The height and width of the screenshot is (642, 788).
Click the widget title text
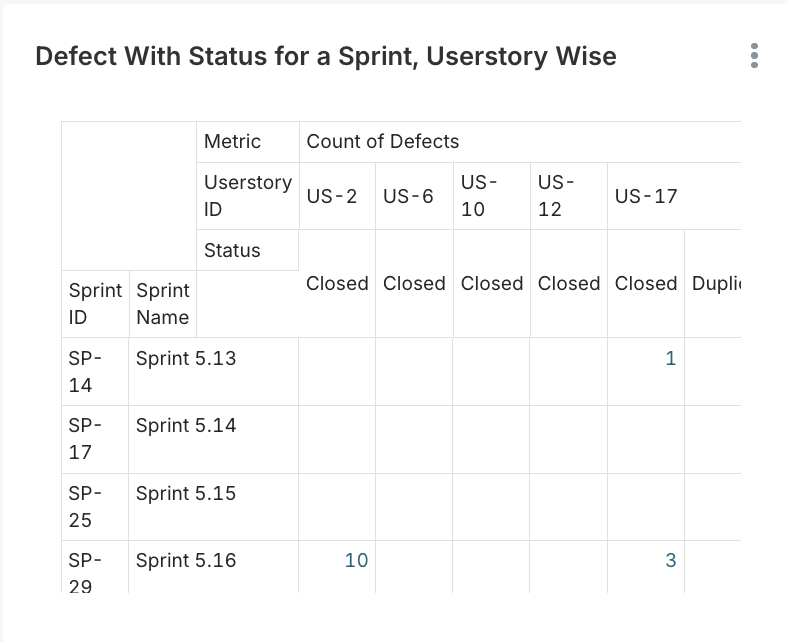point(326,56)
